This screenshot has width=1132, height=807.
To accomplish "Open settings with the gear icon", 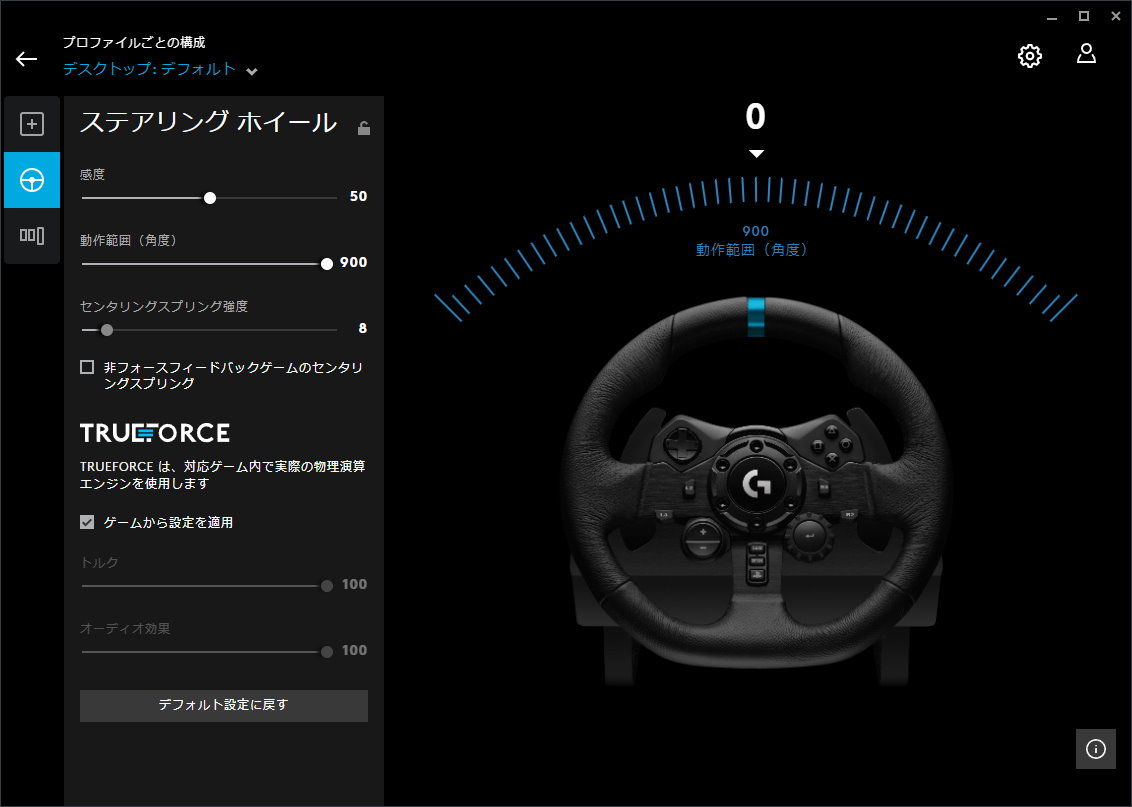I will [x=1029, y=56].
